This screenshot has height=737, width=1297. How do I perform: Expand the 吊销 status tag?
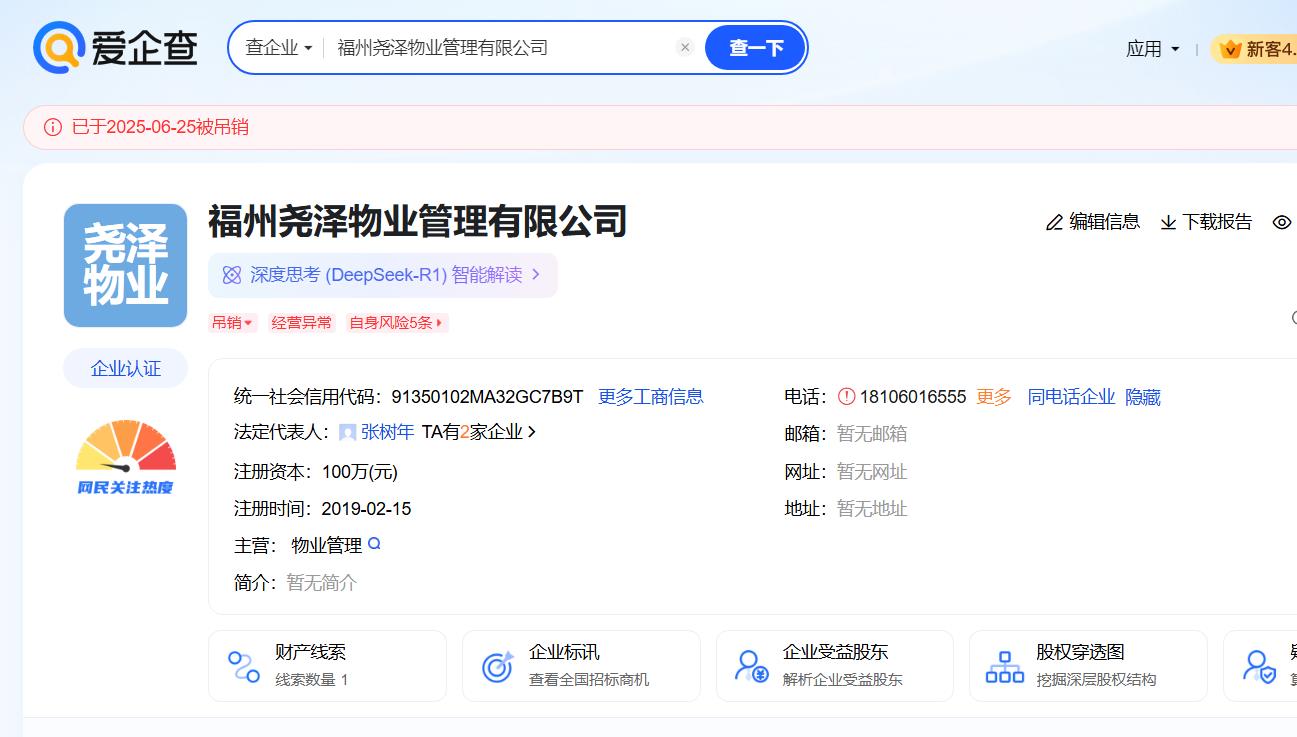pos(233,323)
